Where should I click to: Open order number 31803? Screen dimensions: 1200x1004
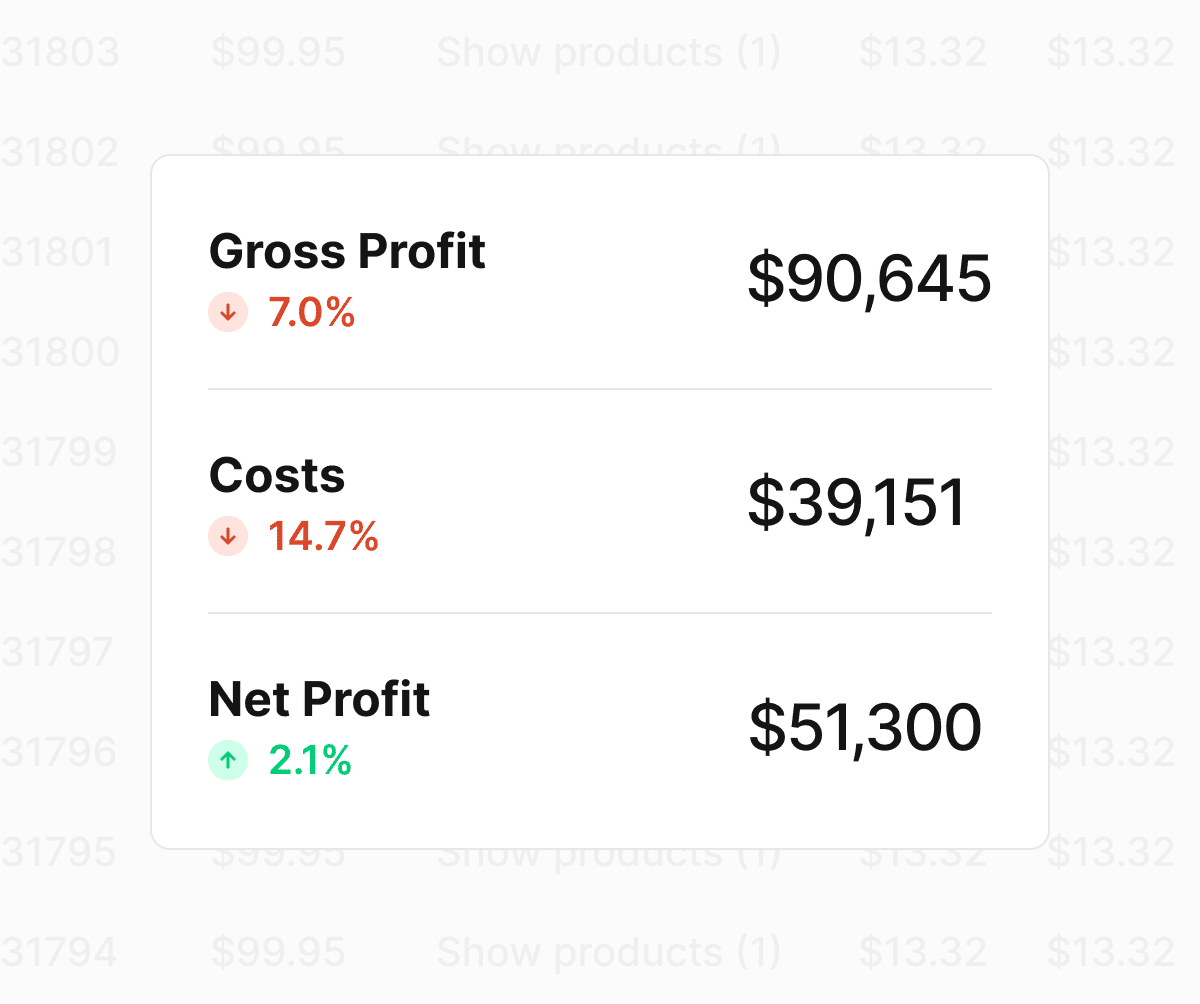[x=60, y=53]
